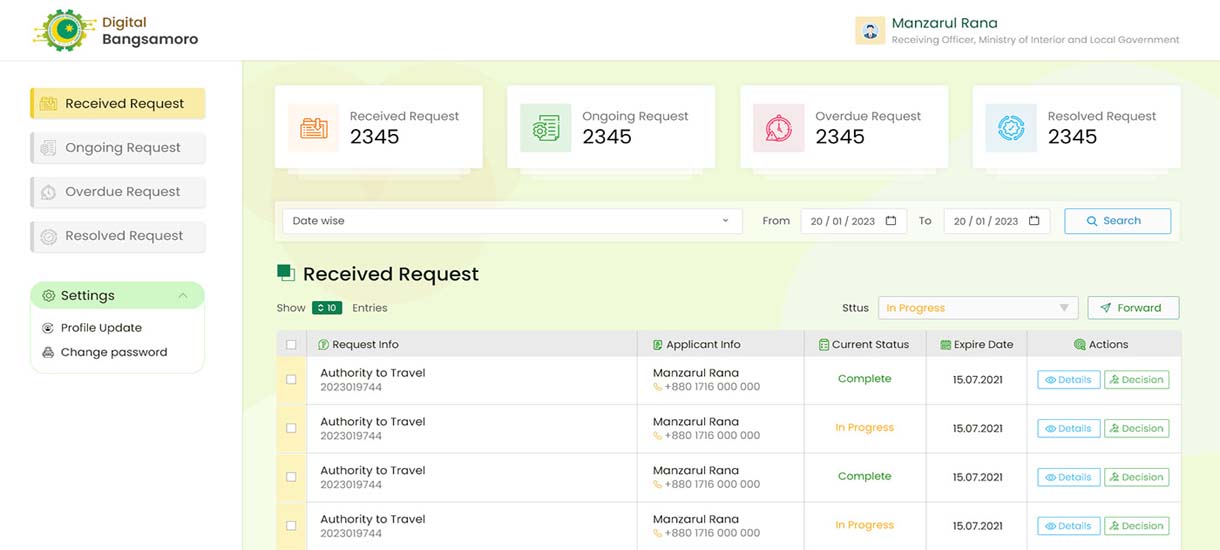Open the In Progress status filter dropdown

978,308
